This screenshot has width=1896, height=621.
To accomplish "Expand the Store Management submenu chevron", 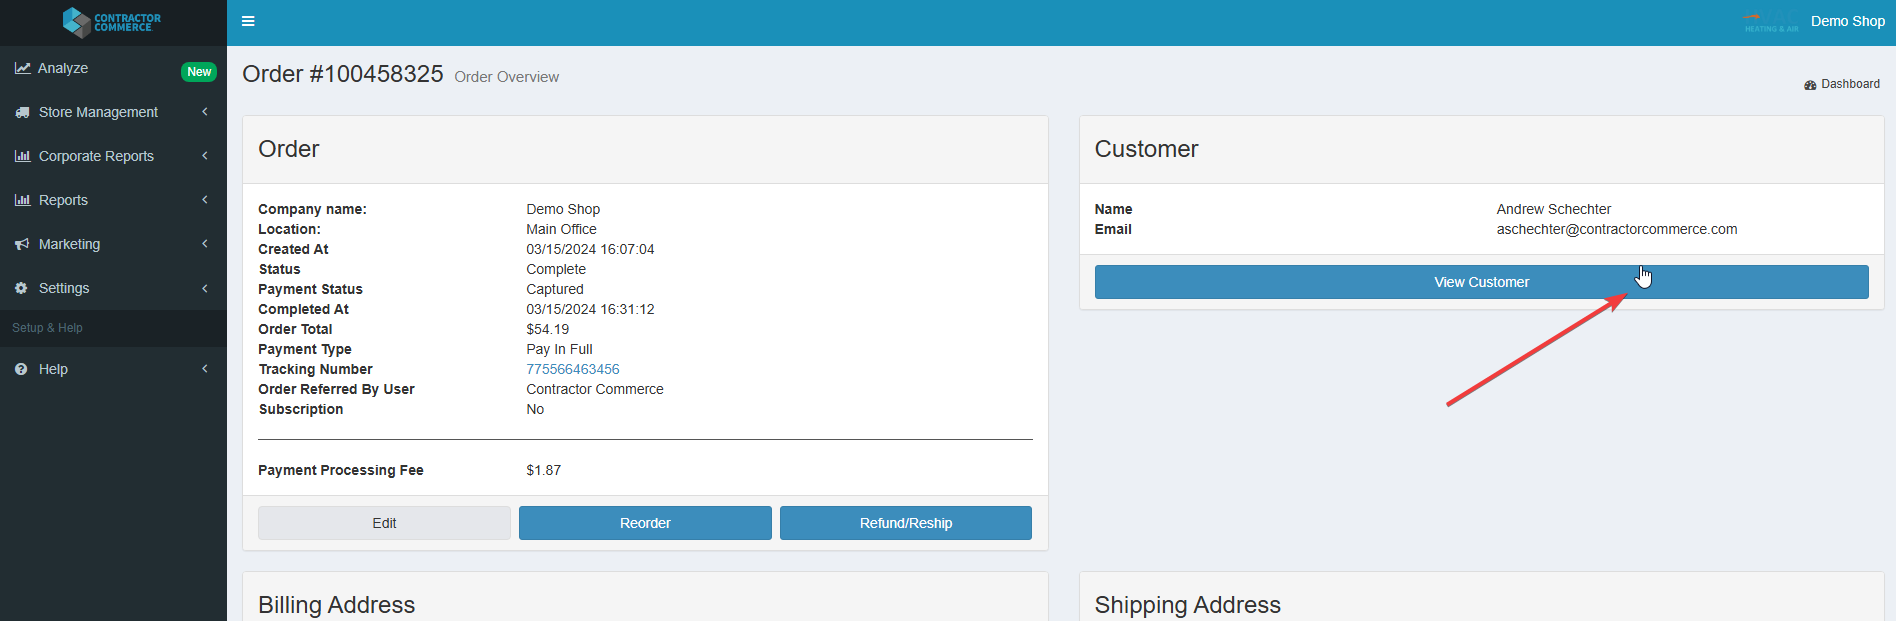I will pos(205,112).
